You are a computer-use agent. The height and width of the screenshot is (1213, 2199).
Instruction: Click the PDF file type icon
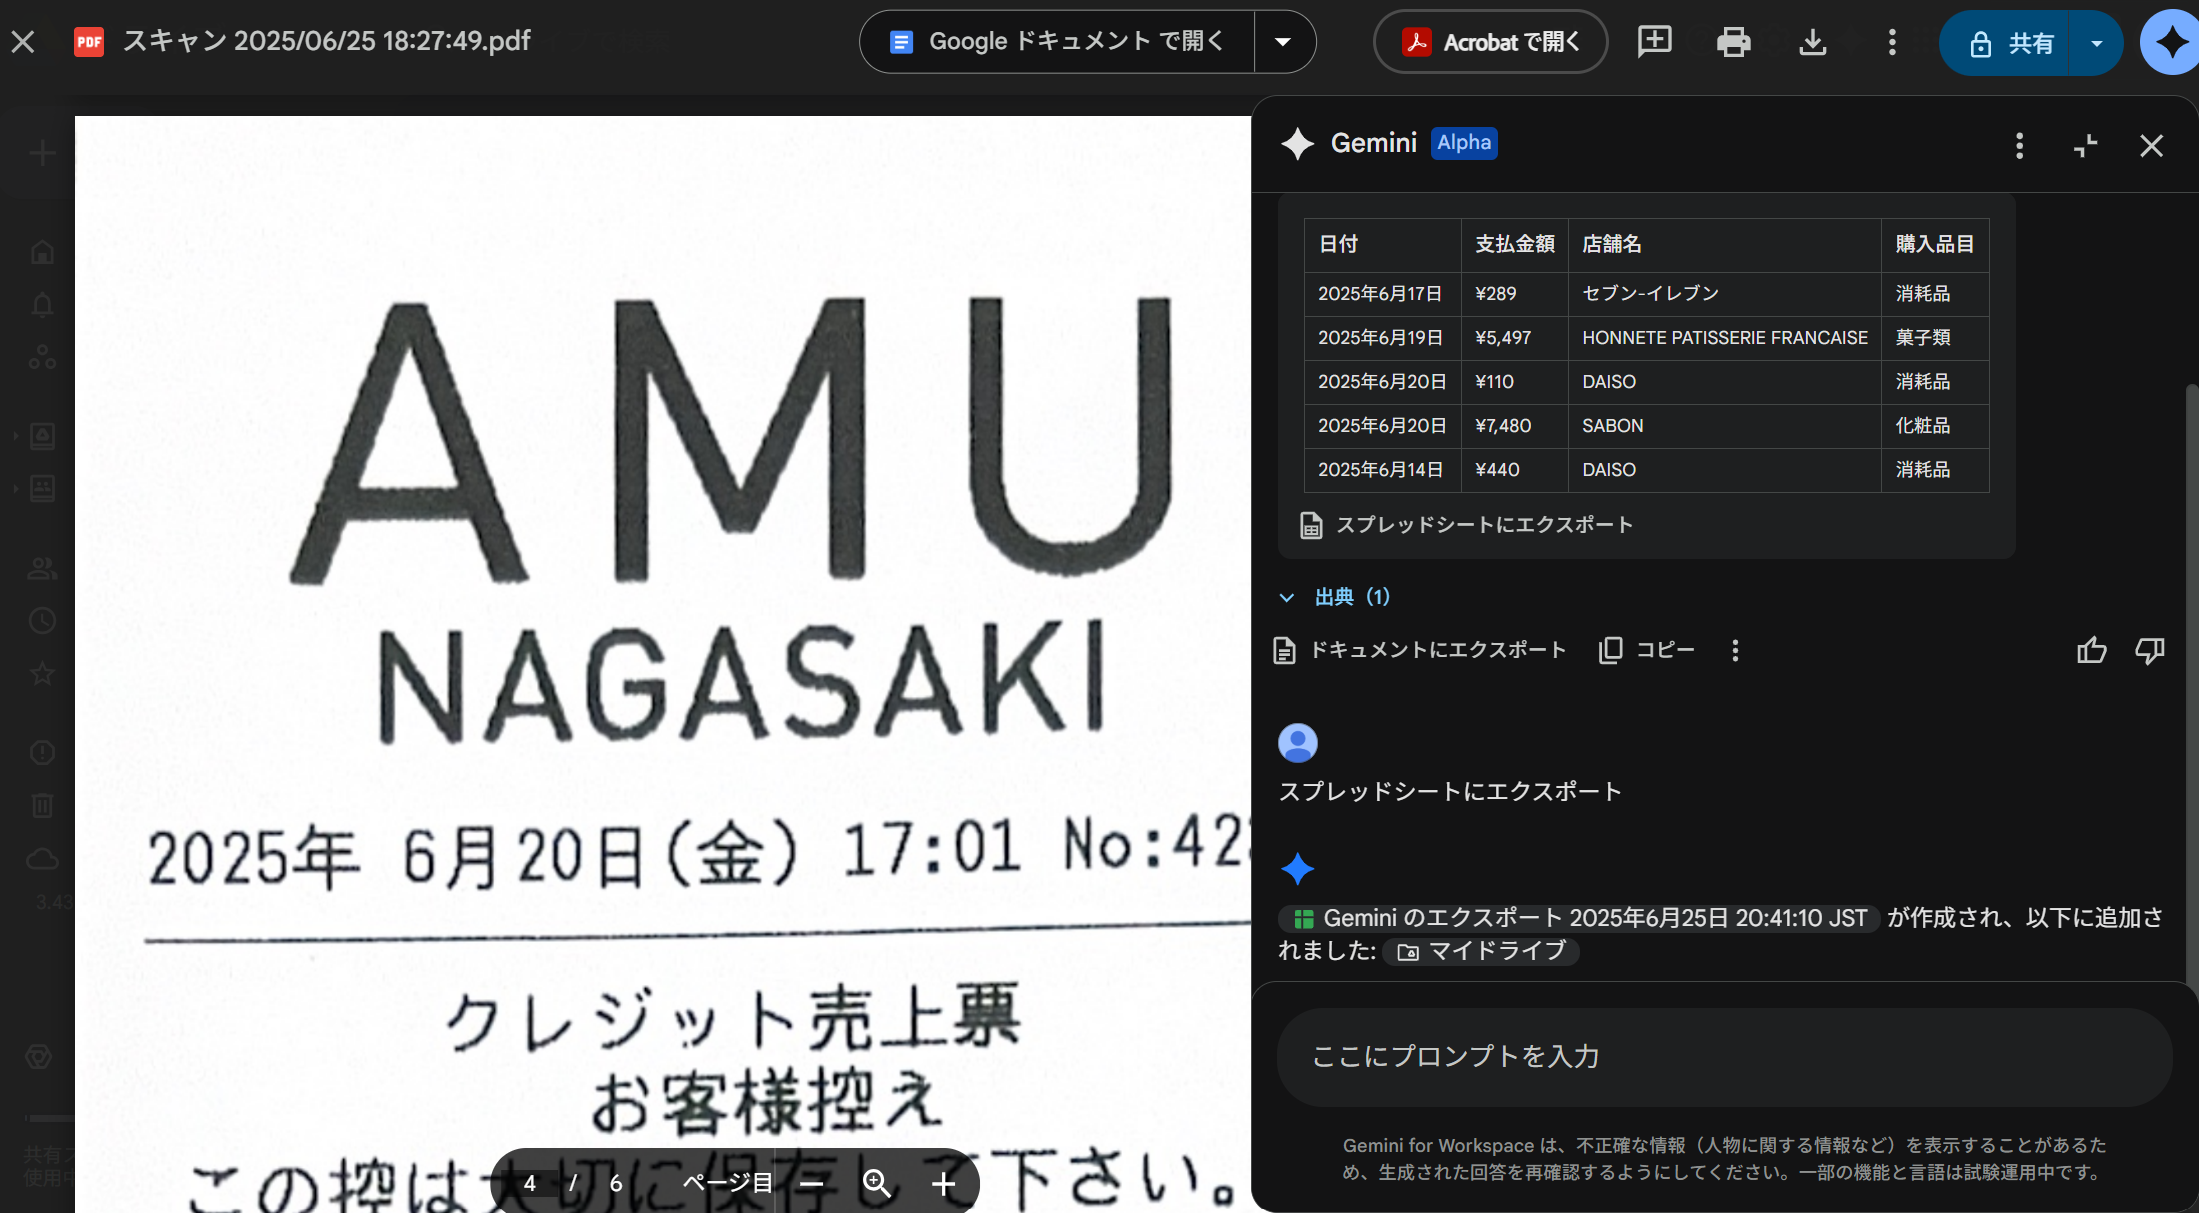pyautogui.click(x=89, y=42)
